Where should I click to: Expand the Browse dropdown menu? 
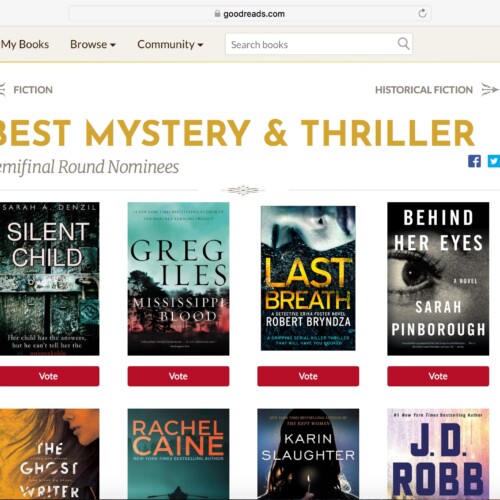point(93,44)
